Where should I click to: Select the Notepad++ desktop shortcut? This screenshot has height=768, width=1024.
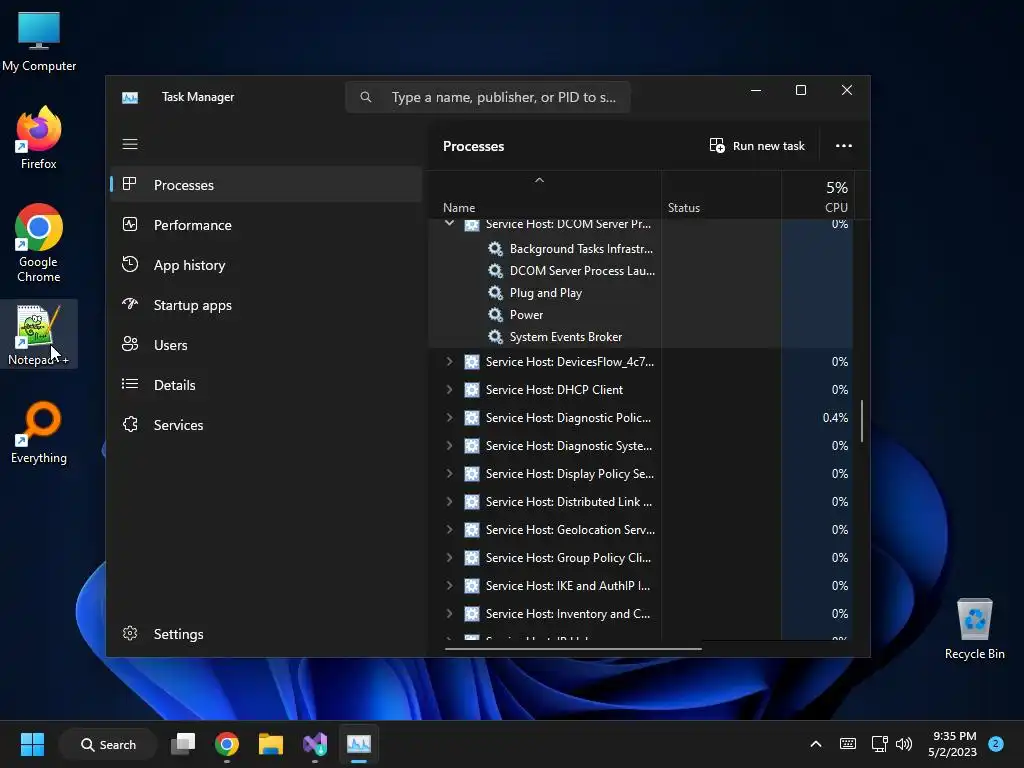pos(39,335)
